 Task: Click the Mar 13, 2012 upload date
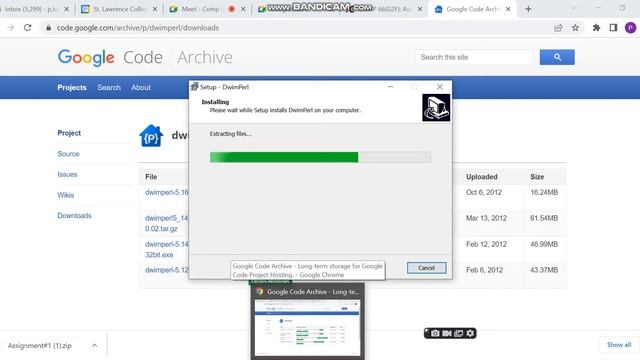pos(486,218)
